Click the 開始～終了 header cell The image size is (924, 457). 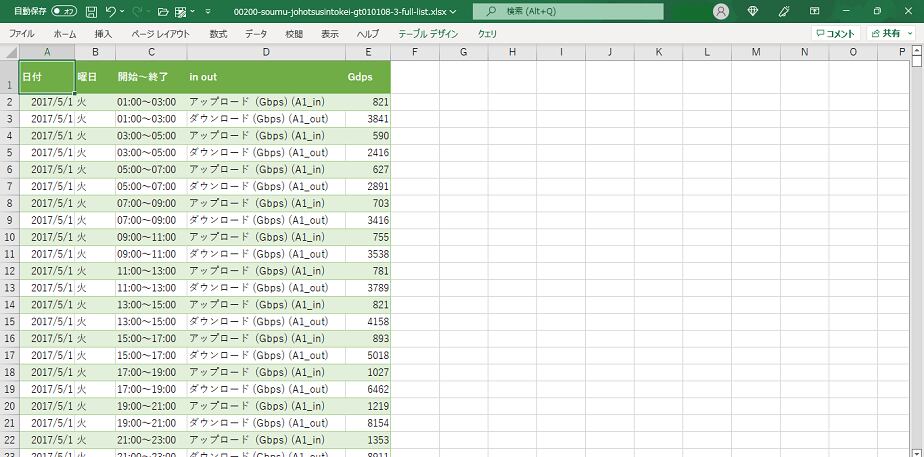151,77
